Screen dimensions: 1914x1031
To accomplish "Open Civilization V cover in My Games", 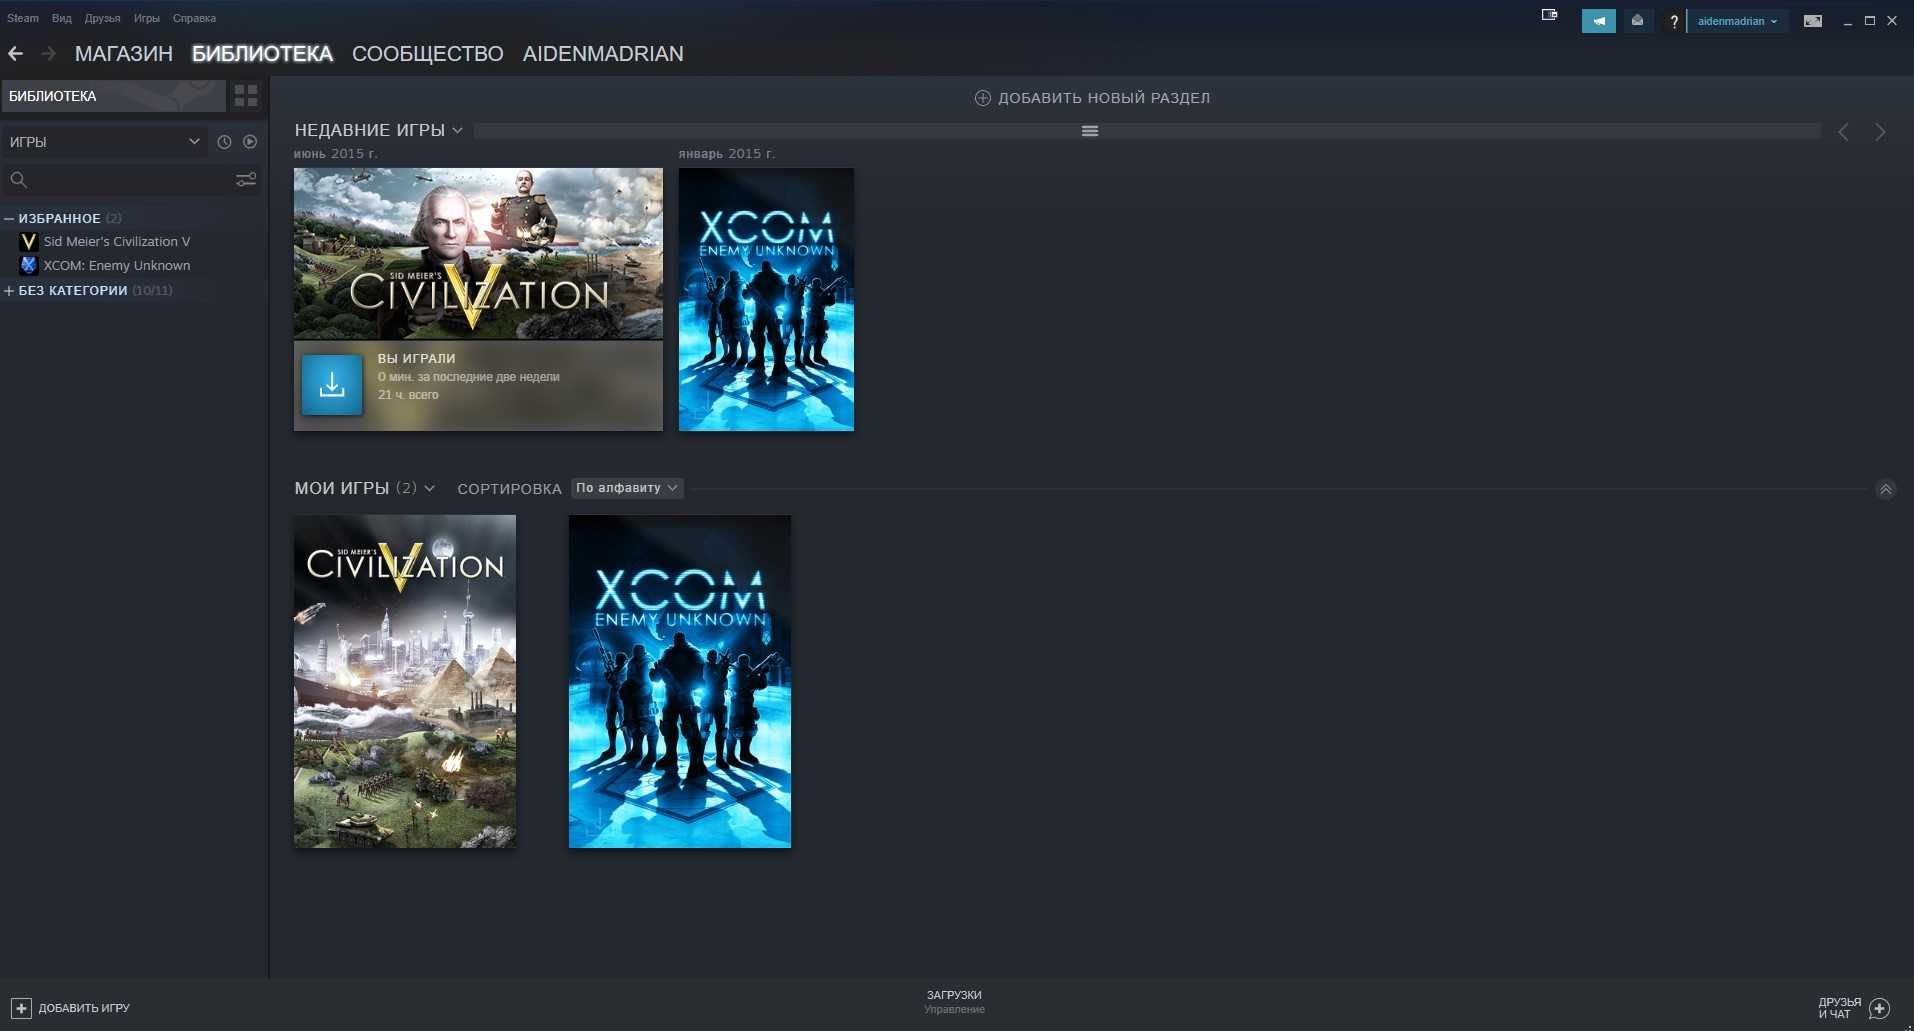I will pos(405,682).
